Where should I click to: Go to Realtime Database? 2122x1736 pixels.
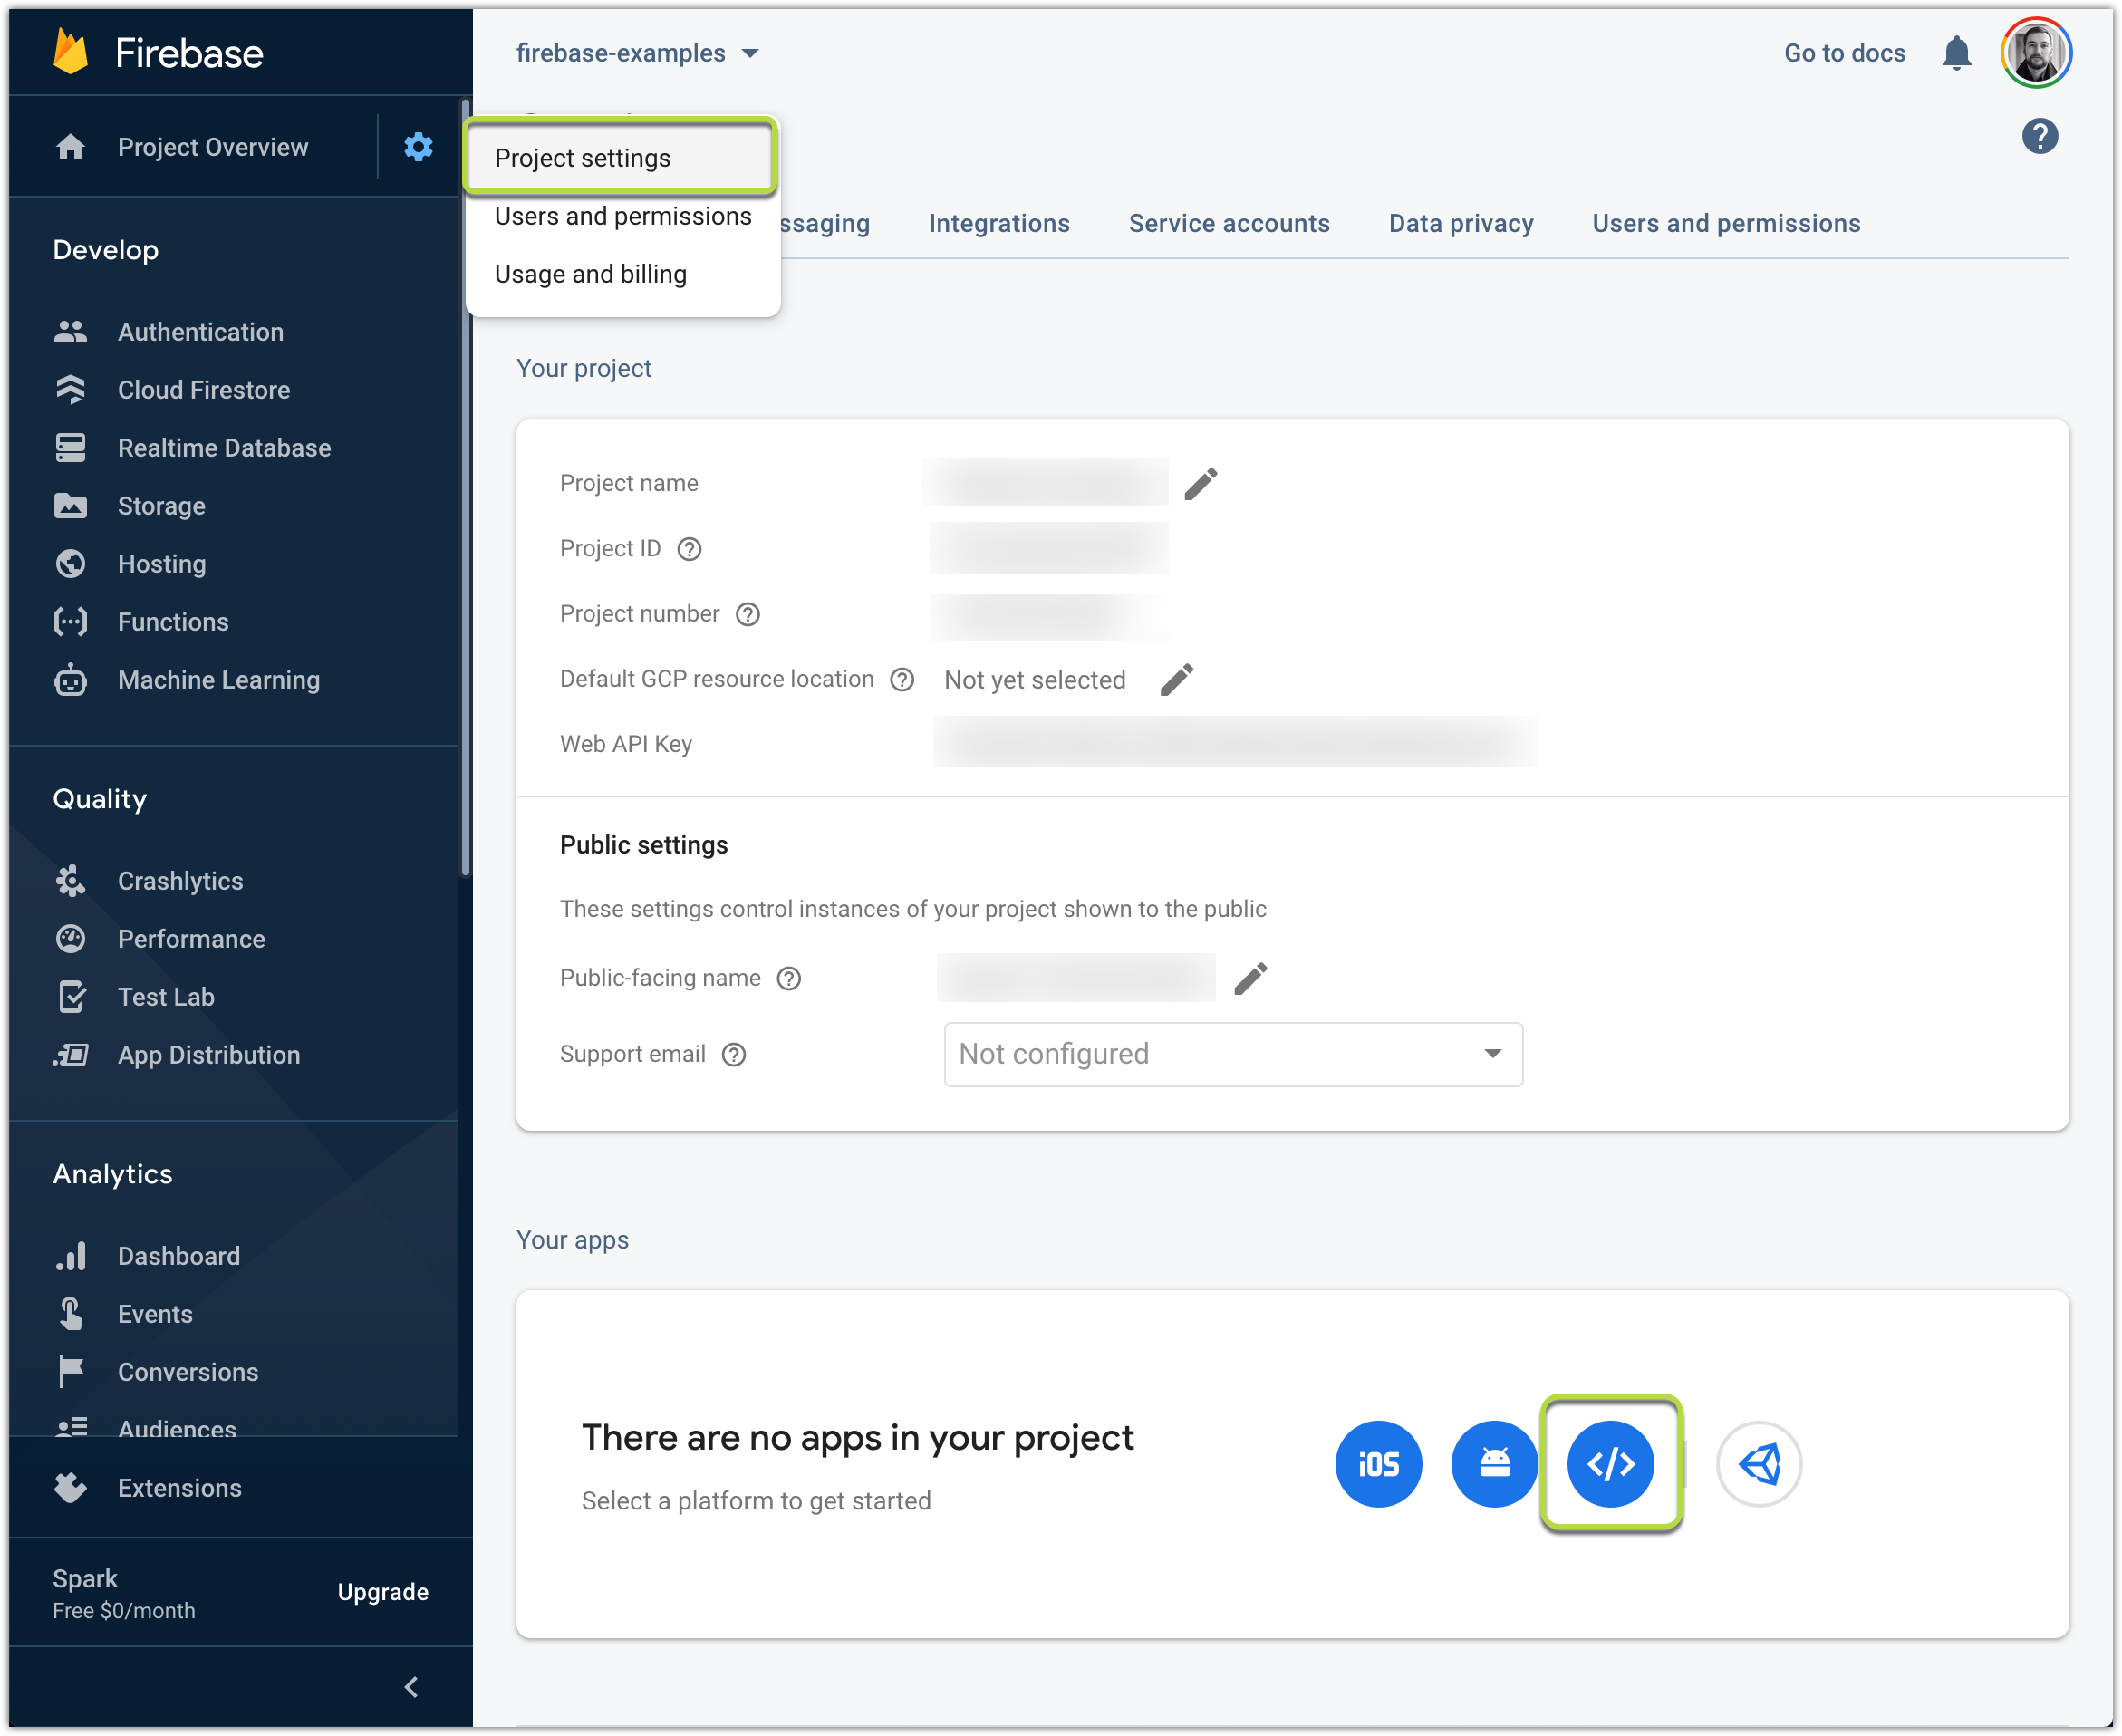(x=223, y=448)
